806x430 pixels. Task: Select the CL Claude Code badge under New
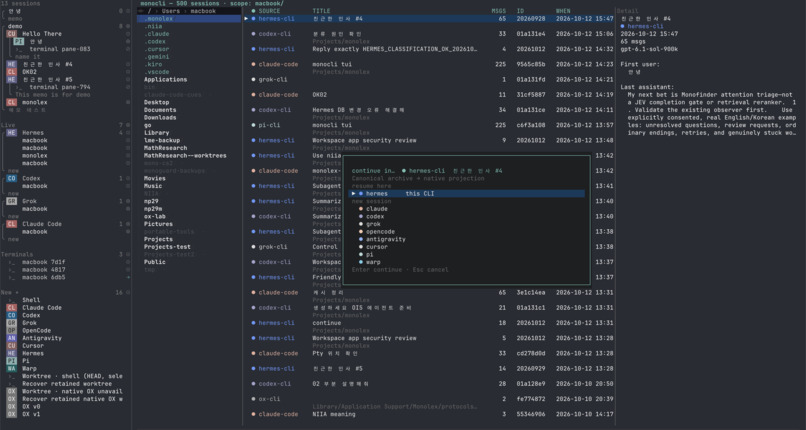coord(11,308)
